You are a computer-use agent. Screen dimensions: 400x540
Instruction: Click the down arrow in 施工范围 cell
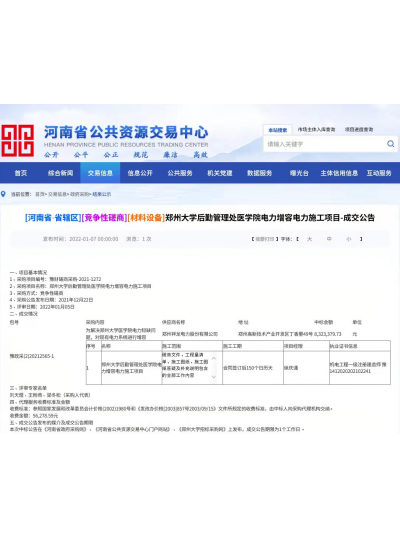(x=214, y=377)
